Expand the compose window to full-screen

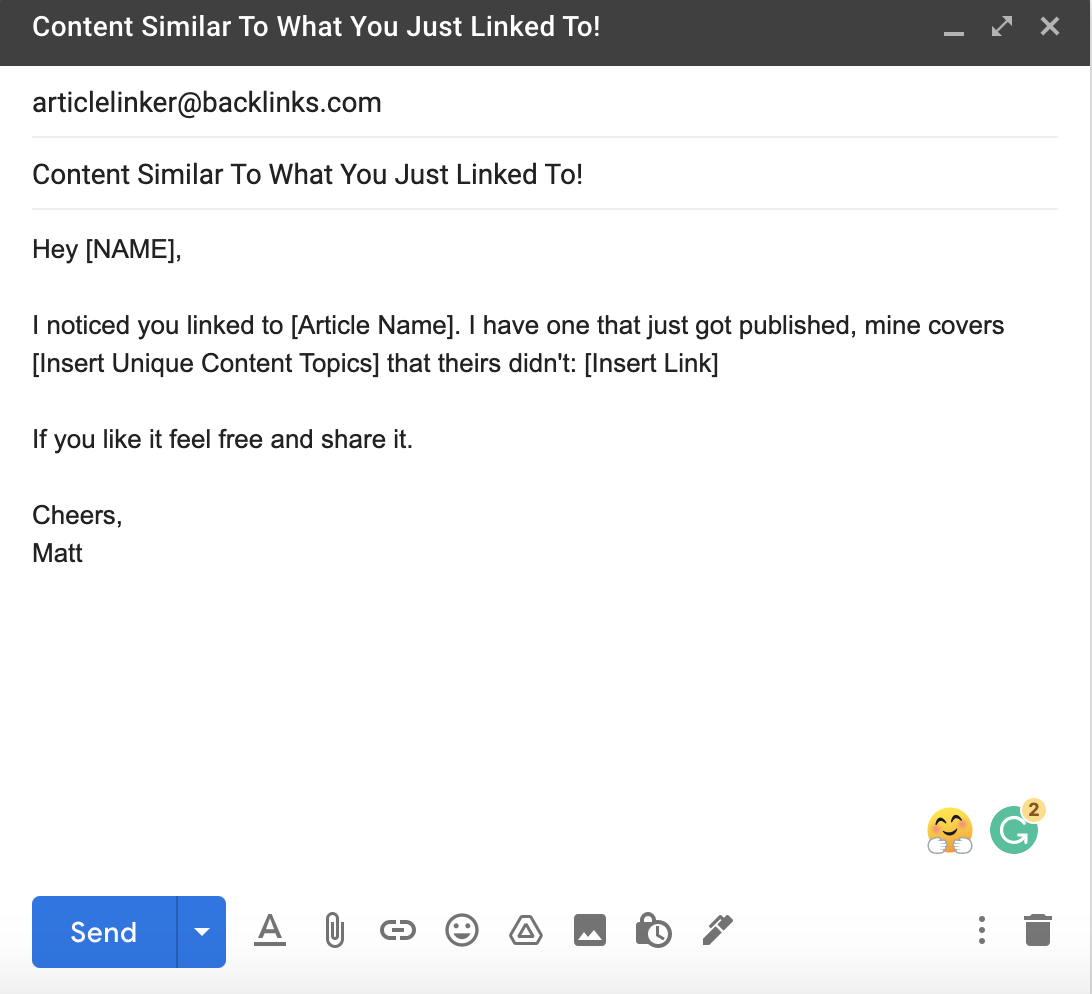[1001, 27]
